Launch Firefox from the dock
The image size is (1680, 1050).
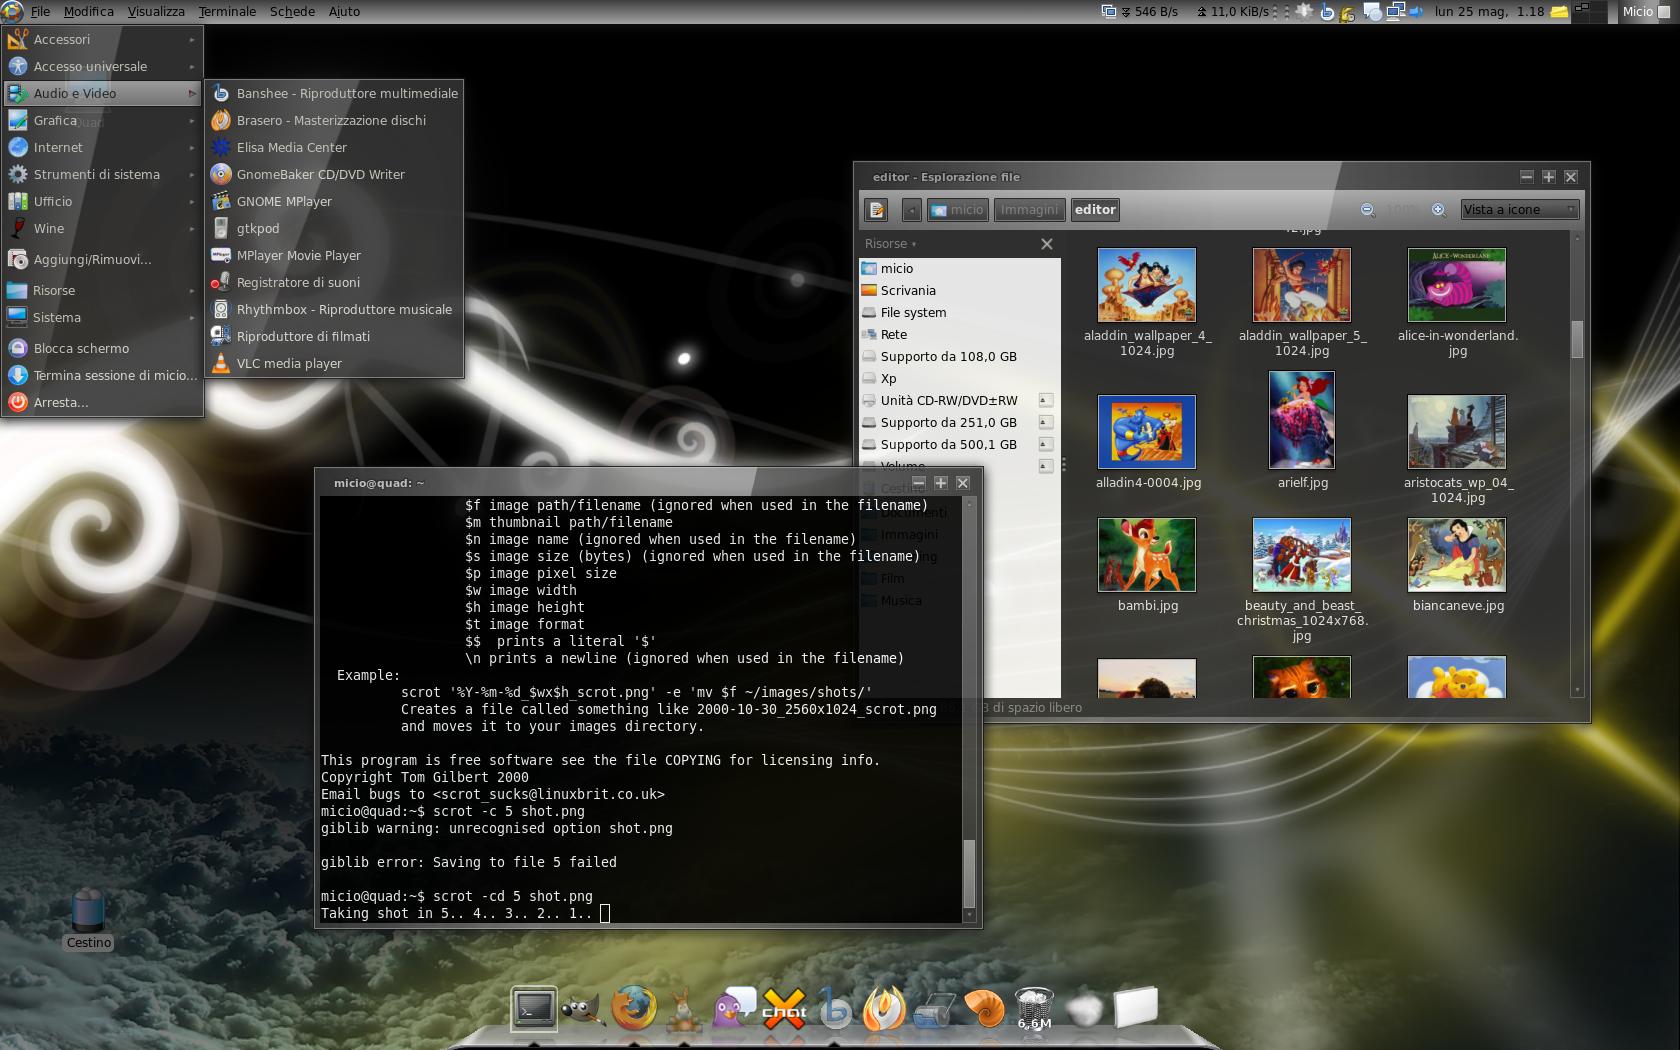634,1008
